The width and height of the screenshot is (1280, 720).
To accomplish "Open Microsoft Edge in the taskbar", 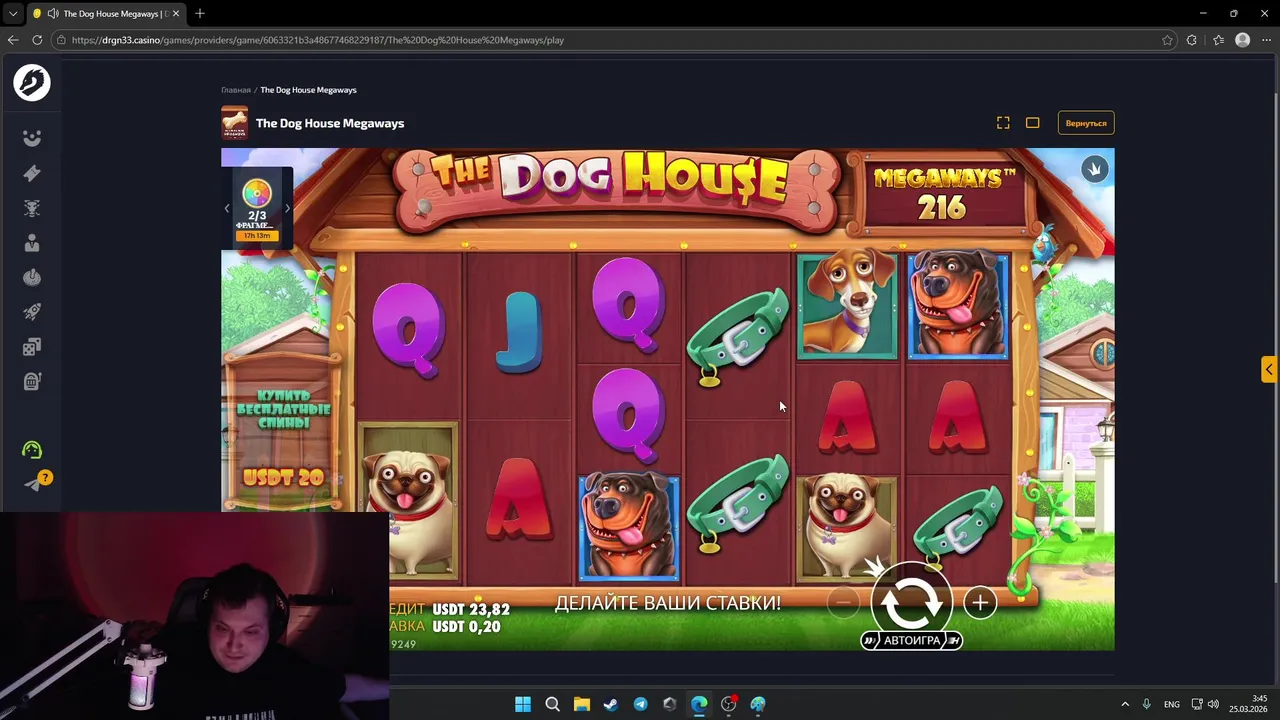I will pos(699,704).
